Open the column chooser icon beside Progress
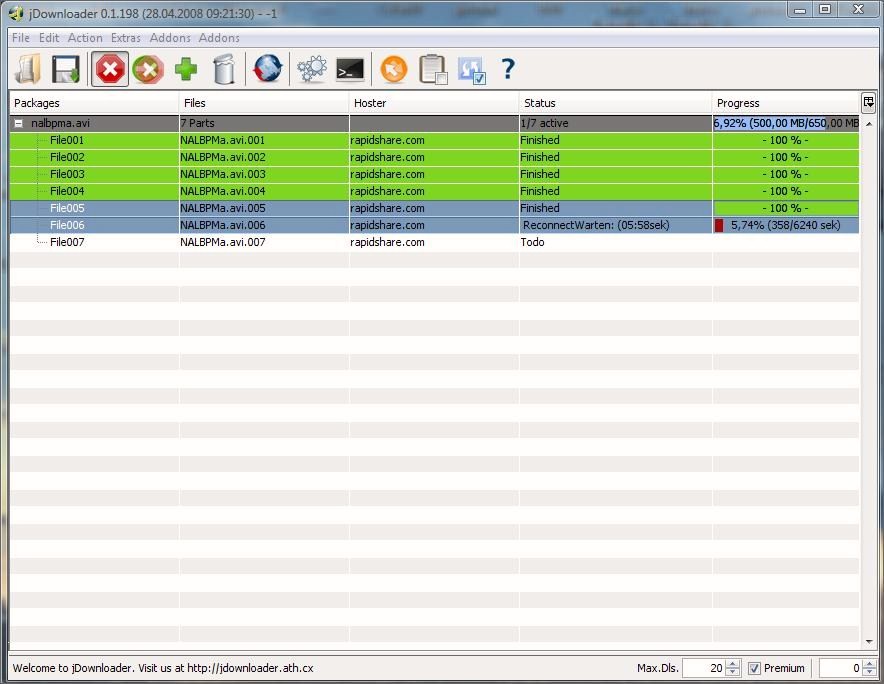The image size is (884, 684). coord(868,102)
